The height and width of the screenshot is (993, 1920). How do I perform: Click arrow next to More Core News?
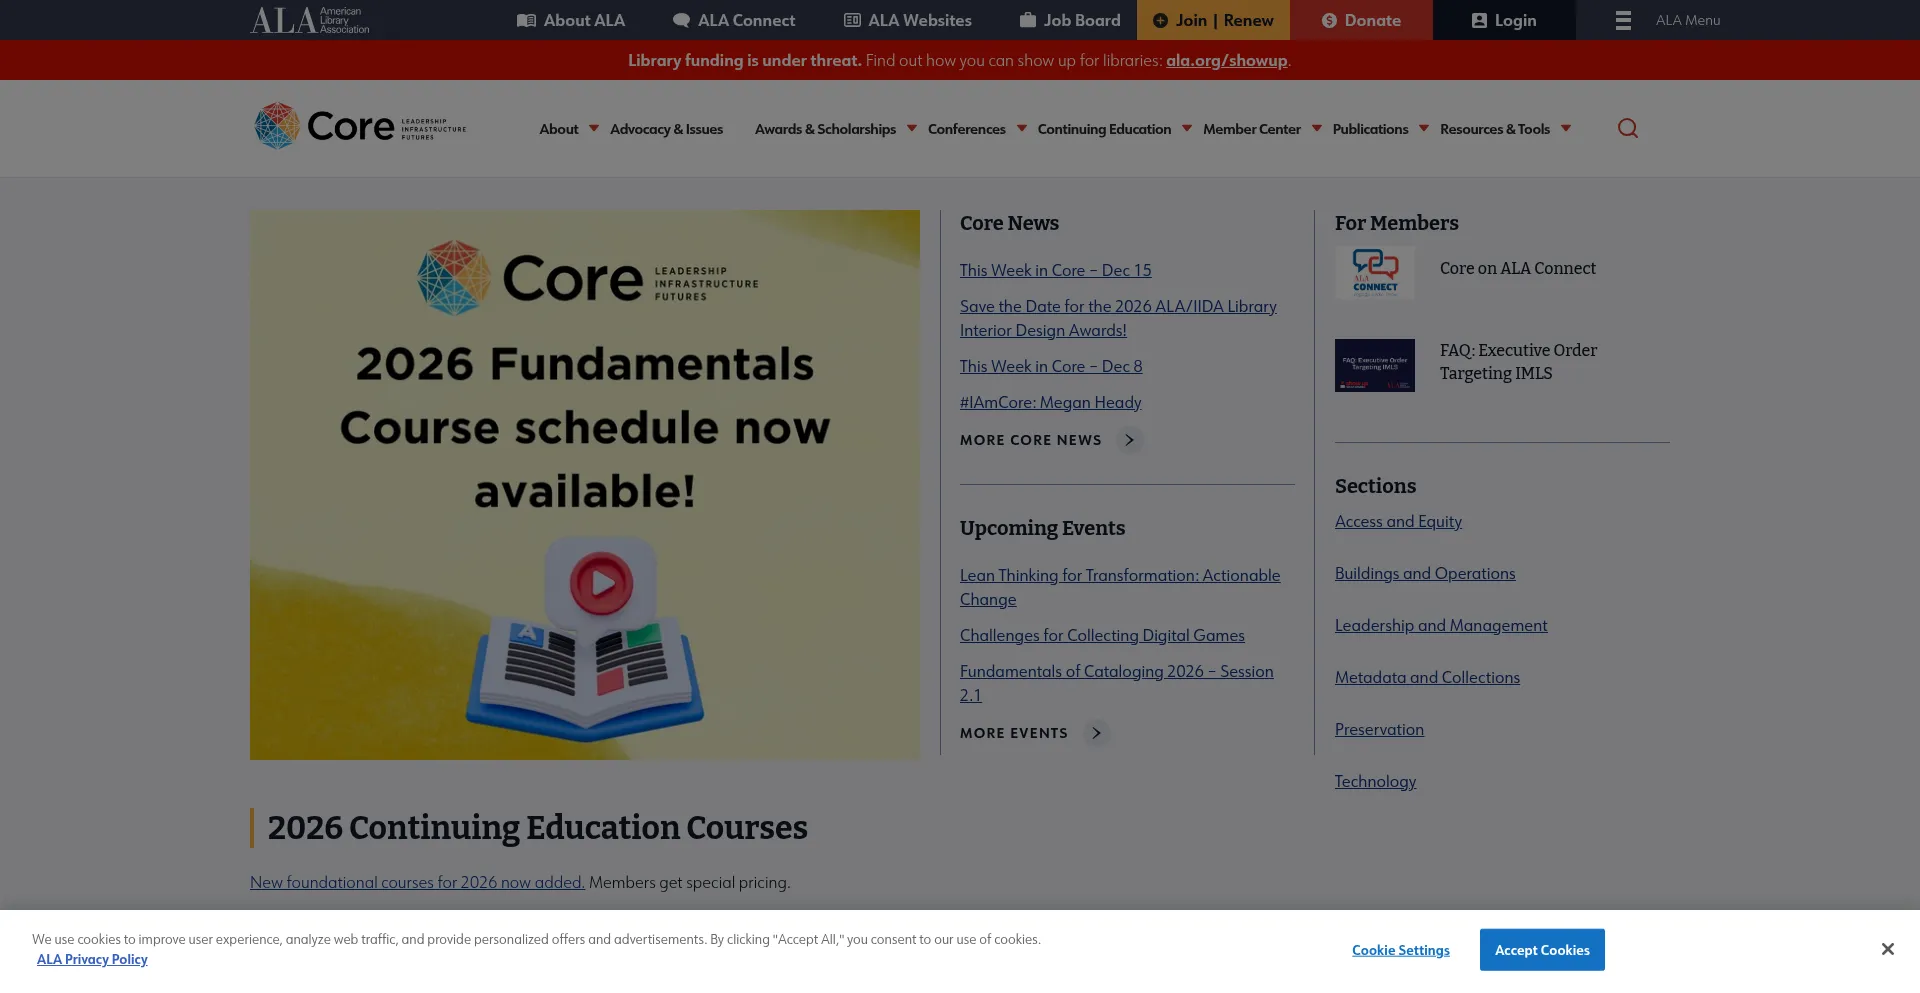pyautogui.click(x=1129, y=440)
